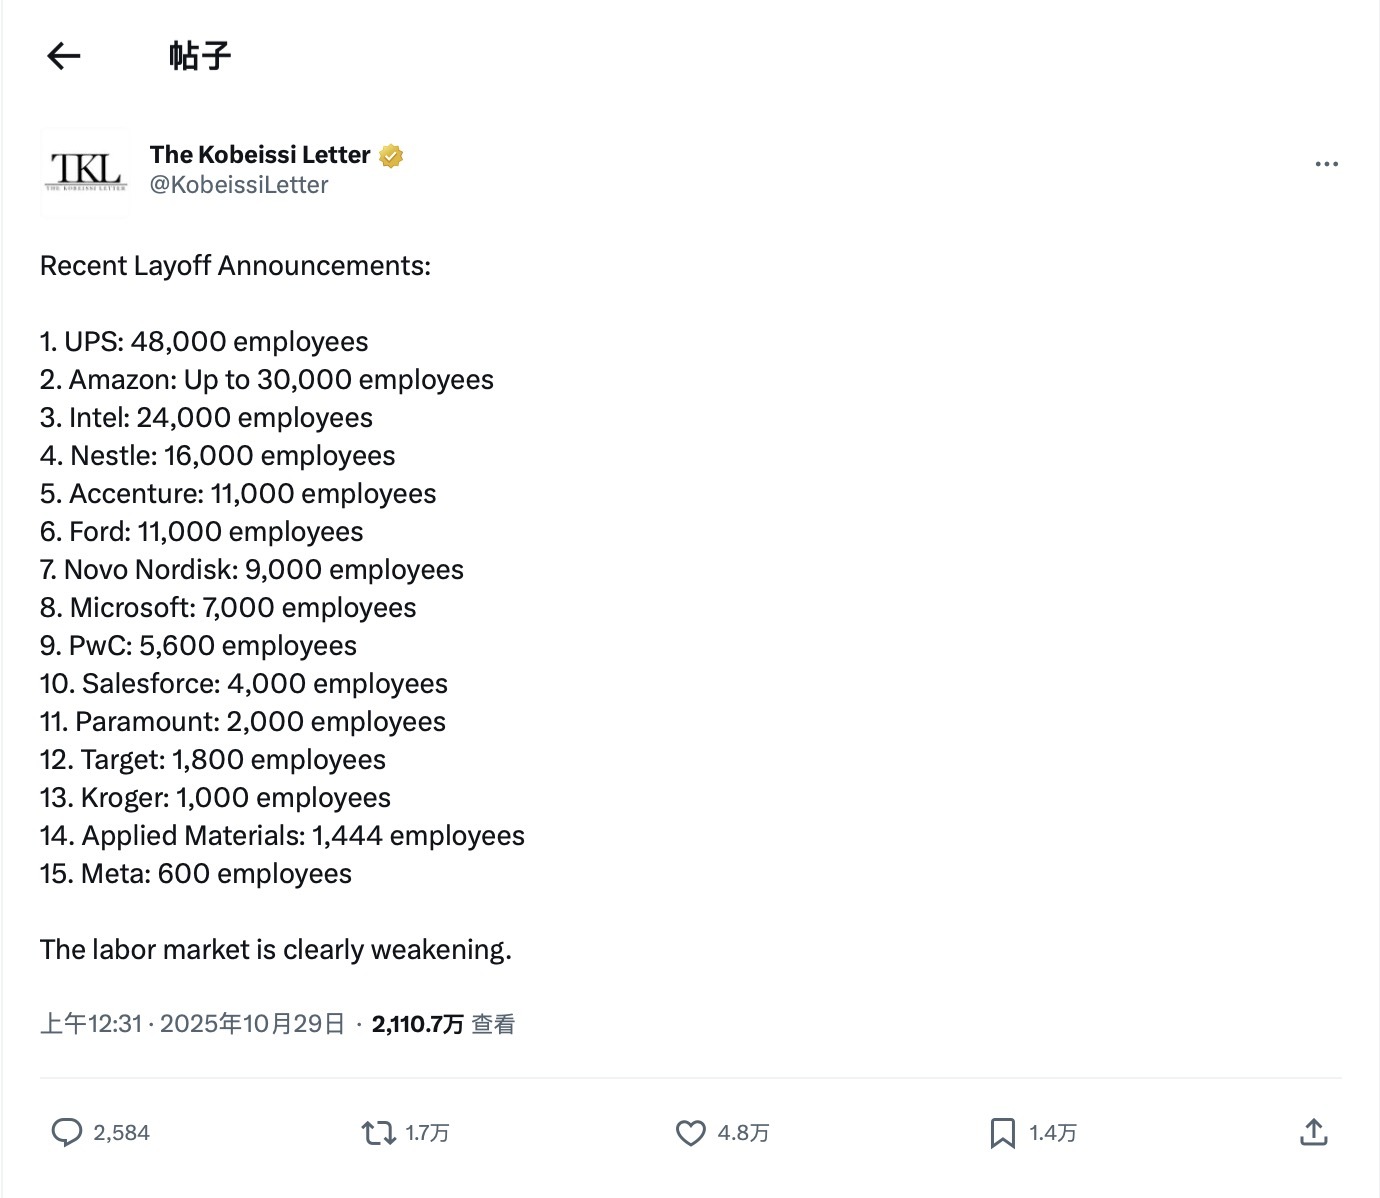The width and height of the screenshot is (1380, 1198).
Task: Click the 2025年10月29日 post date
Action: click(x=252, y=1024)
